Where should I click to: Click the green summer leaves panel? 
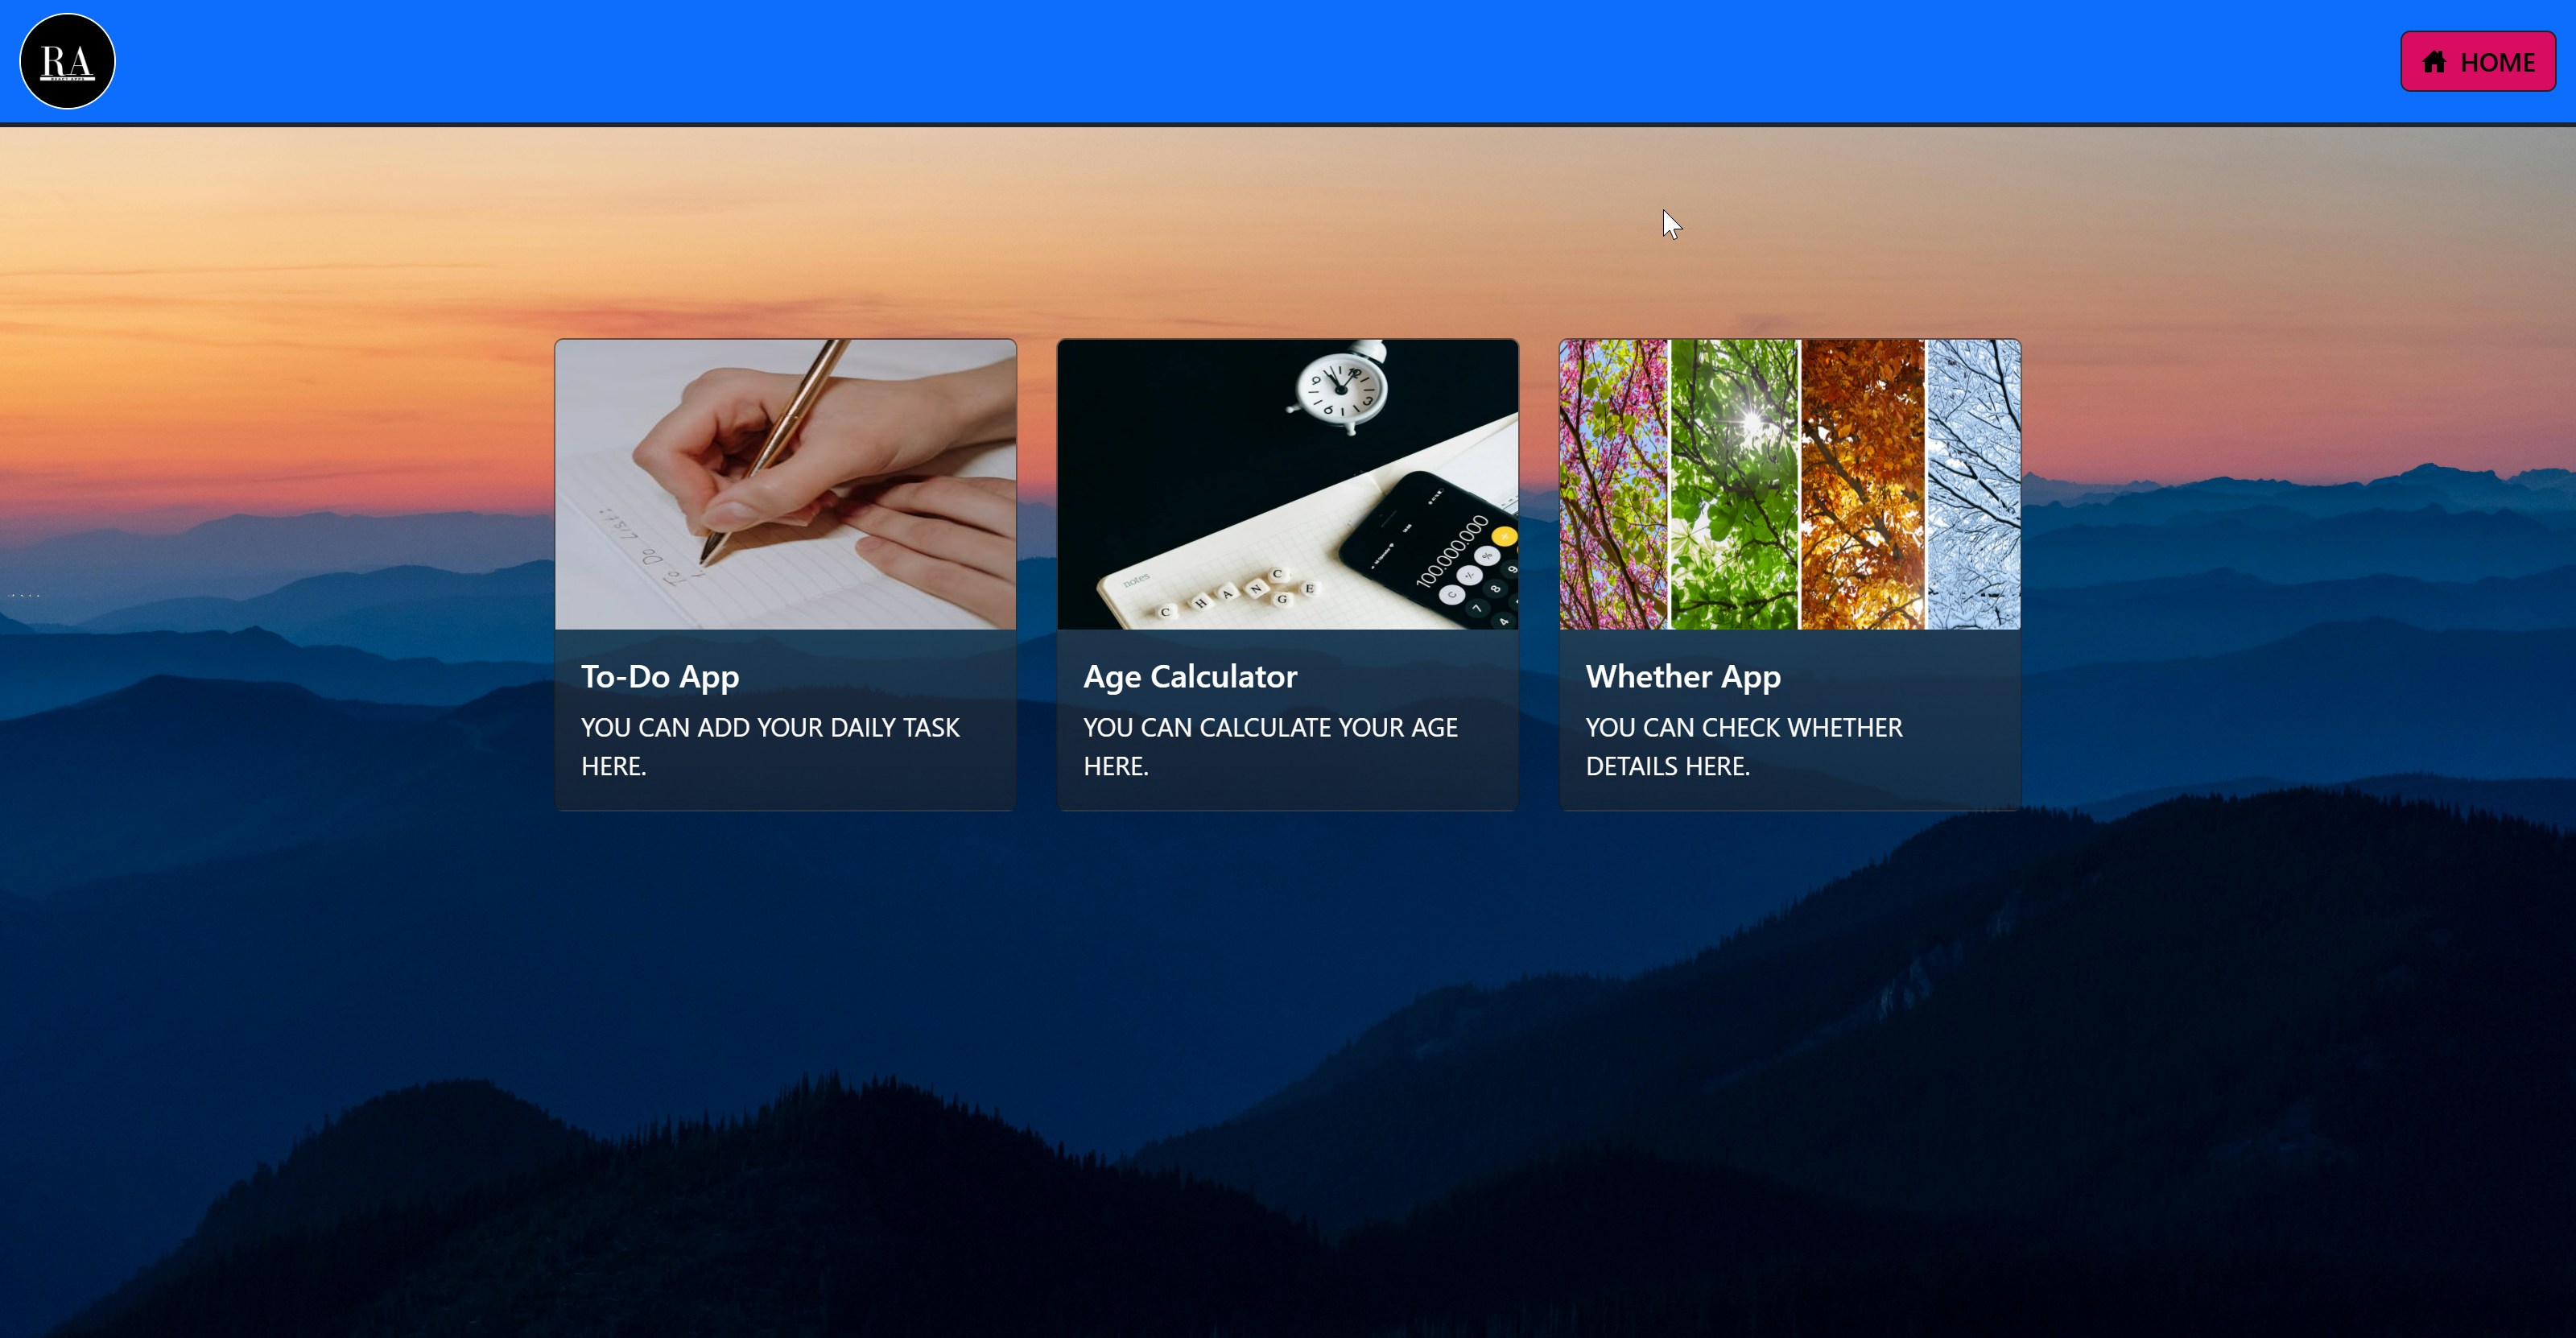1734,484
